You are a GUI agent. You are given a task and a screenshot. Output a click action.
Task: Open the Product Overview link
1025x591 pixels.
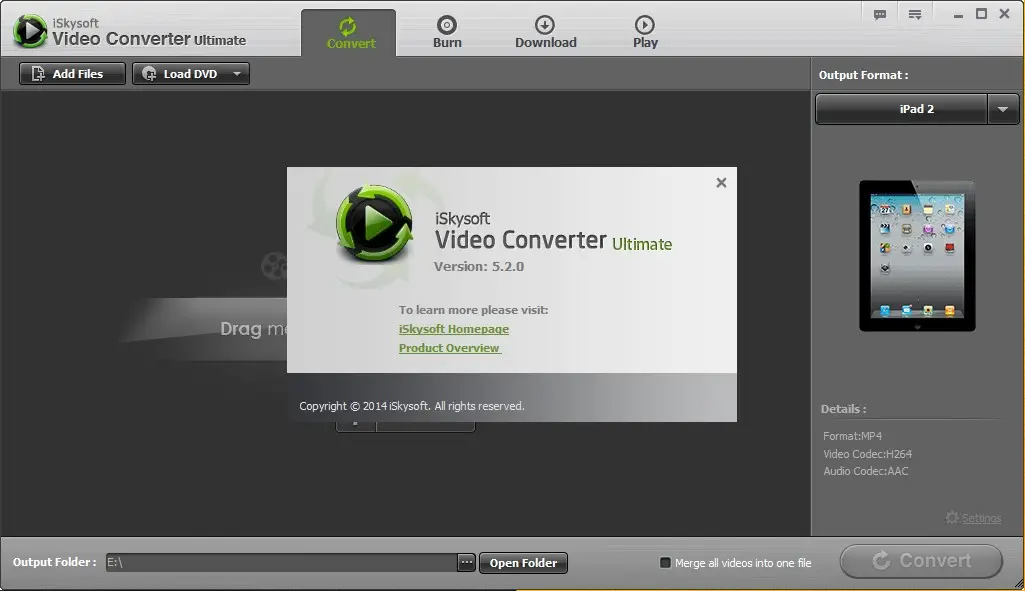[449, 348]
